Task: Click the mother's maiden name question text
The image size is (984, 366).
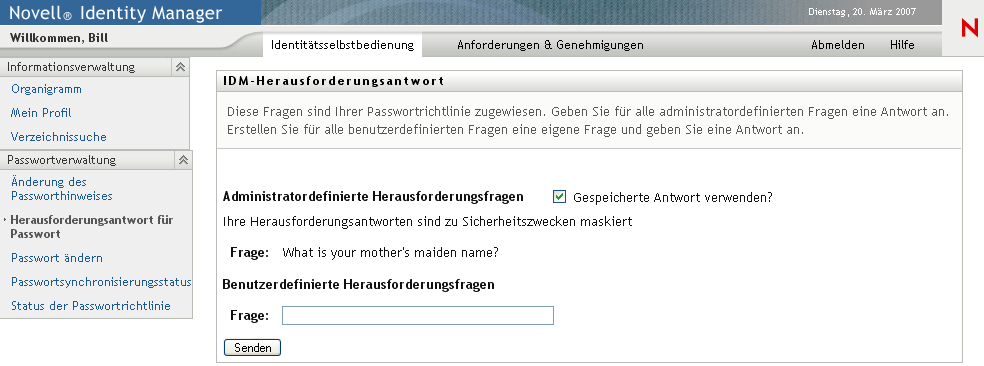Action: [x=390, y=252]
